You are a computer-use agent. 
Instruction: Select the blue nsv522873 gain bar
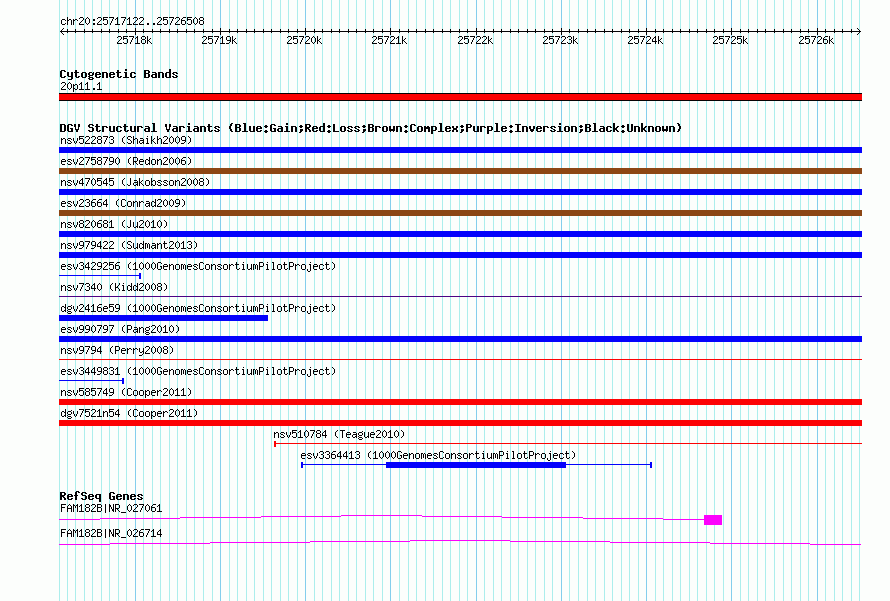pos(460,150)
